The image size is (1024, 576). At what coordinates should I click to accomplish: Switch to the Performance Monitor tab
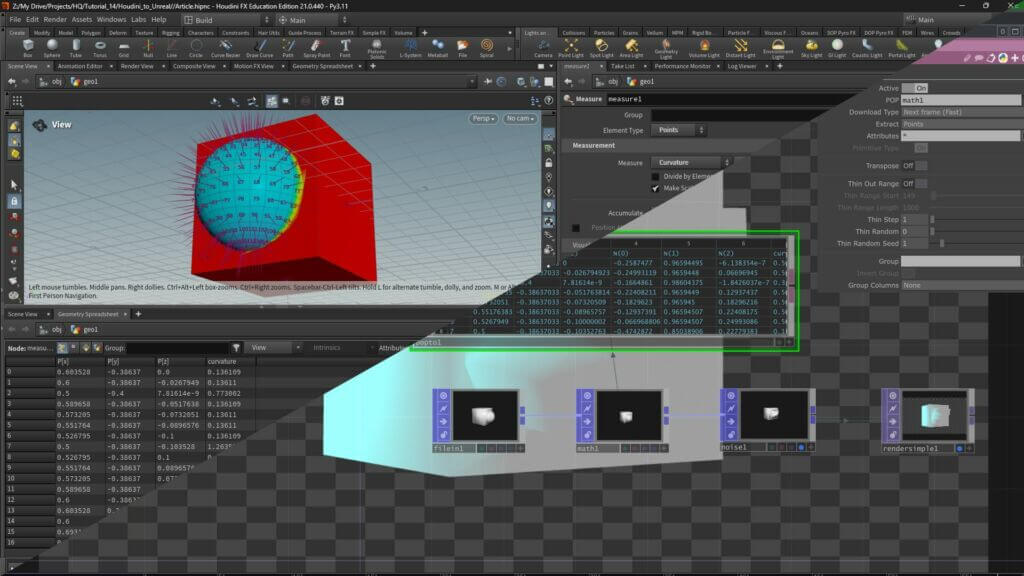pos(682,66)
